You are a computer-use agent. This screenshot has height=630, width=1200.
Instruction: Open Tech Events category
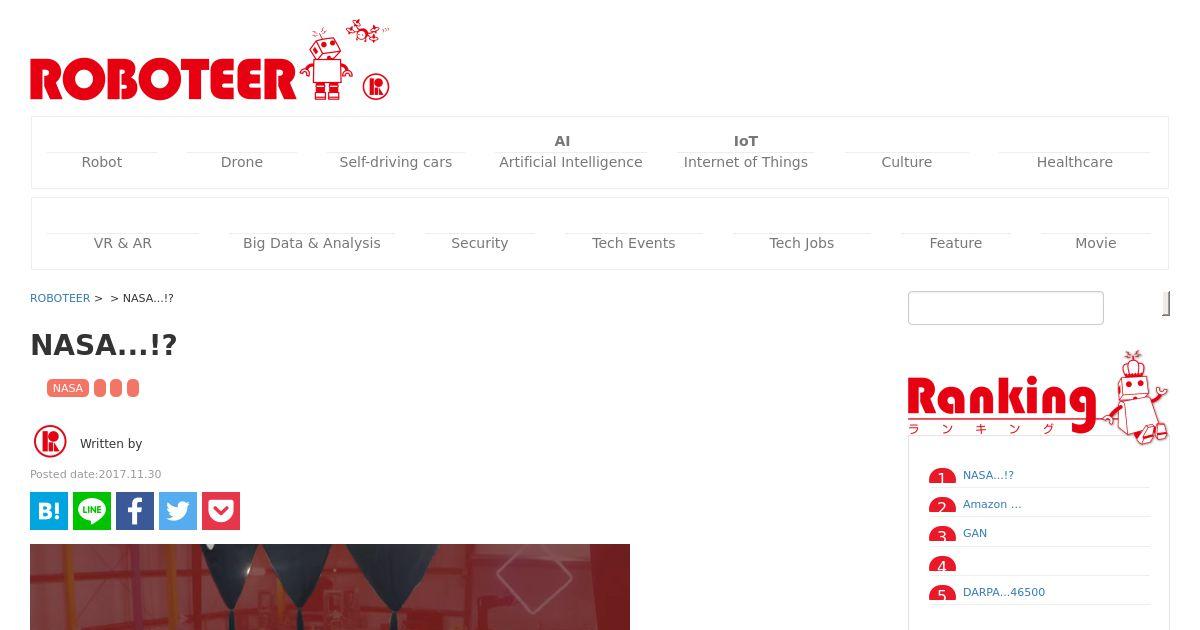[634, 243]
